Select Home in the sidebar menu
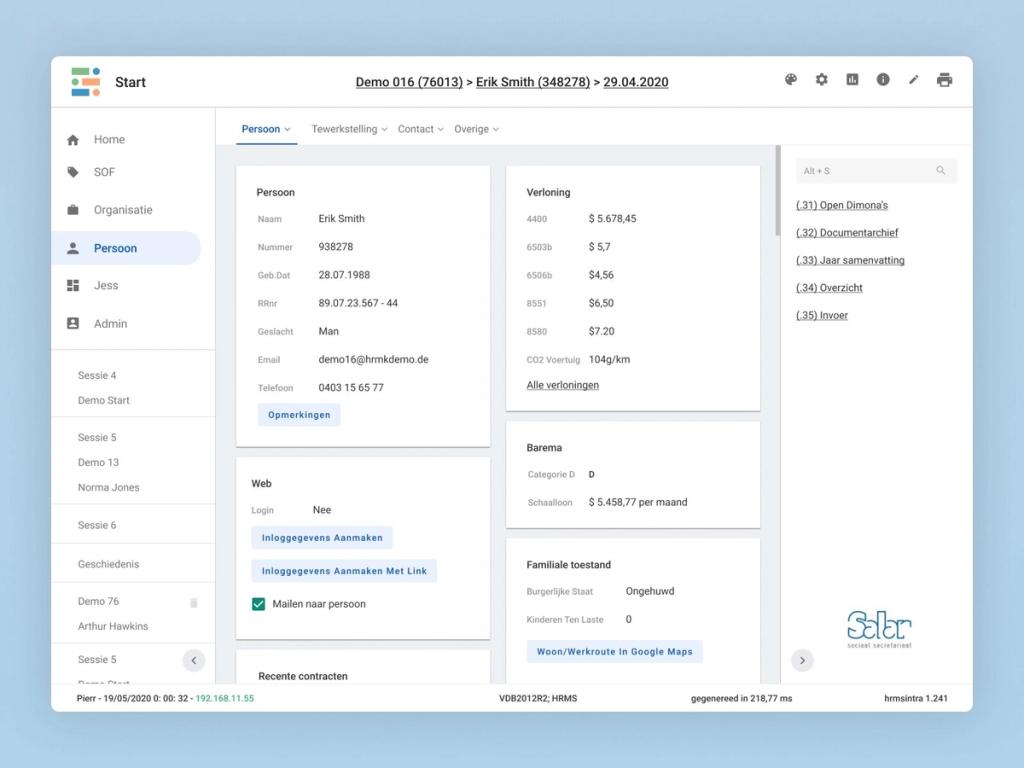The image size is (1024, 768). tap(109, 139)
